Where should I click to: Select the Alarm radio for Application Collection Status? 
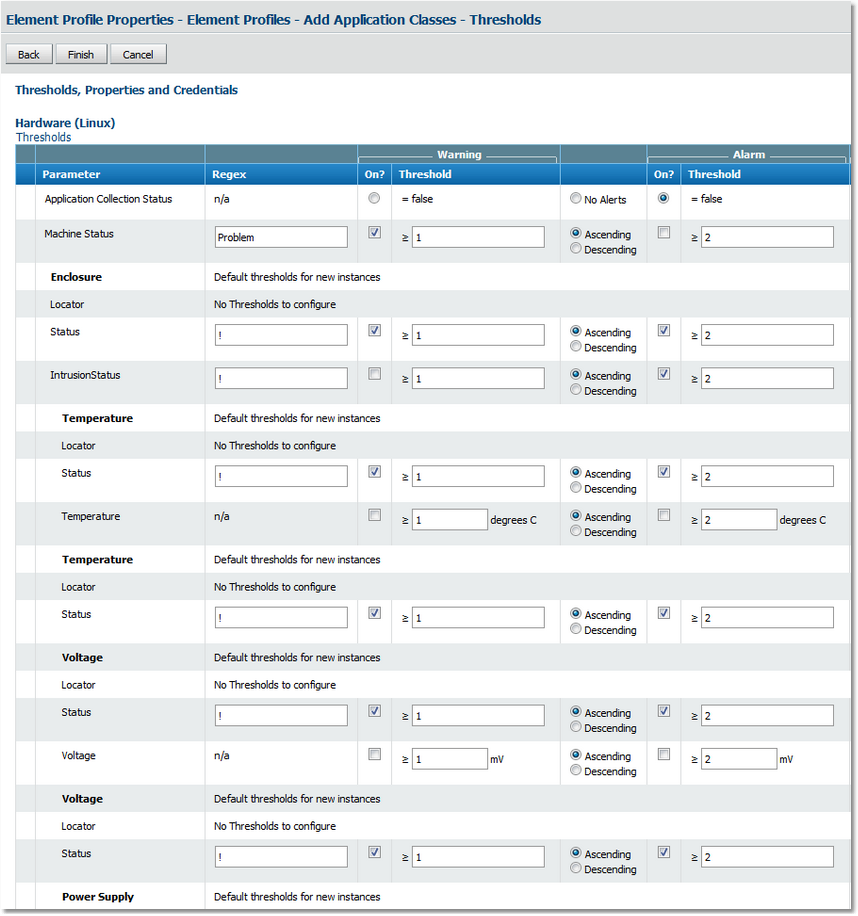[663, 197]
